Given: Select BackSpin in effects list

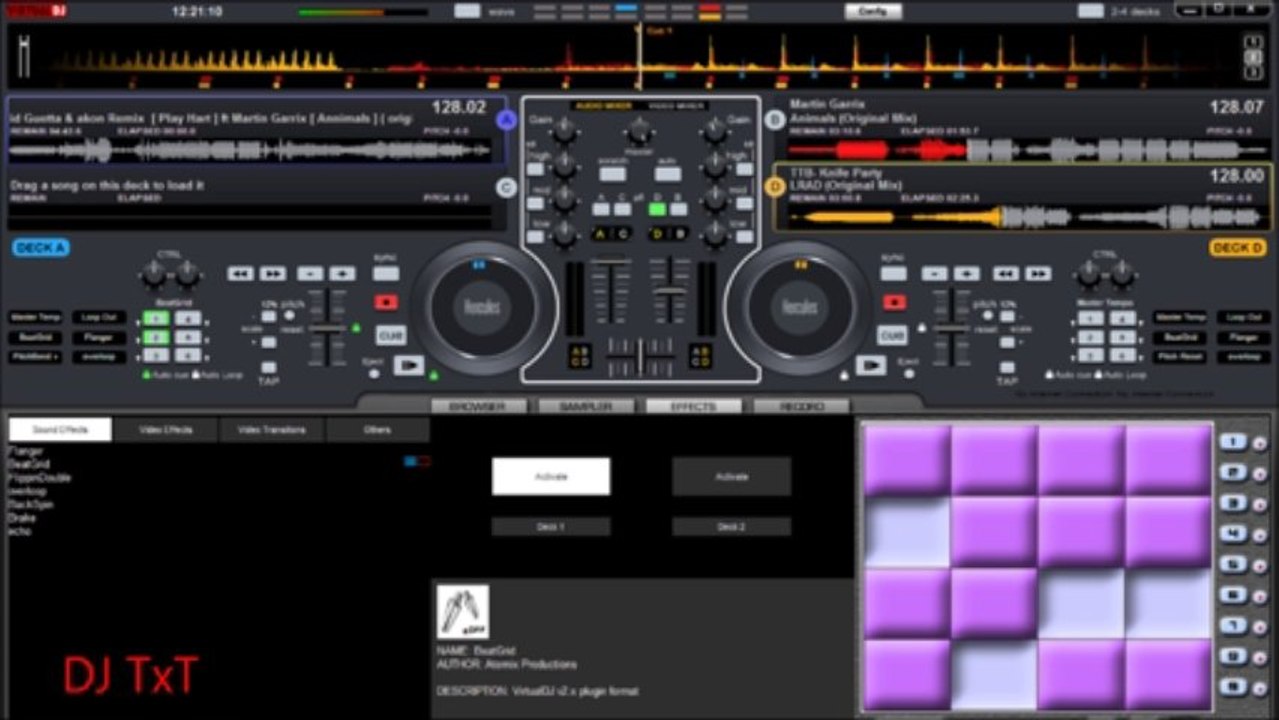Looking at the screenshot, I should 31,504.
